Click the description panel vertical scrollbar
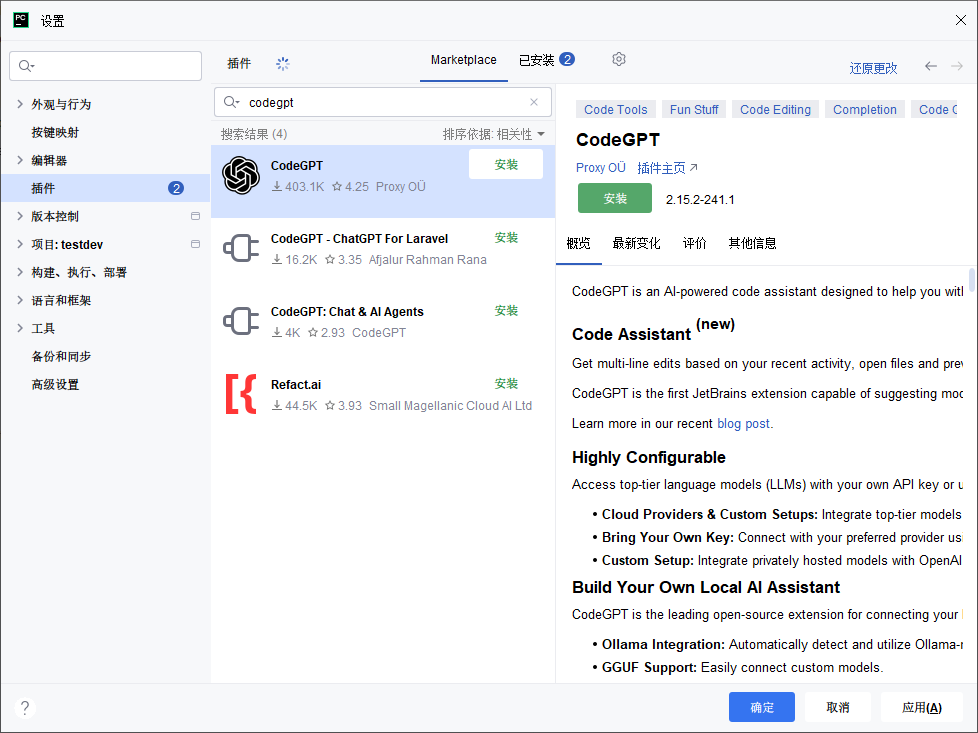Image resolution: width=978 pixels, height=733 pixels. [971, 279]
